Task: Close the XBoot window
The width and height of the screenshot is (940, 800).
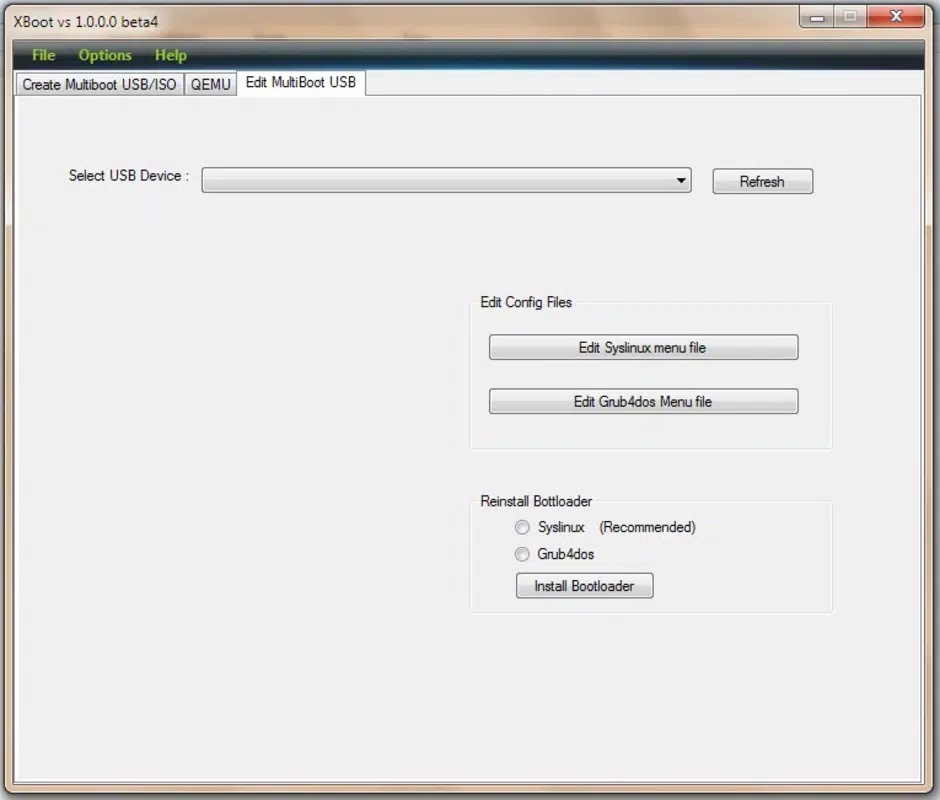Action: coord(896,17)
